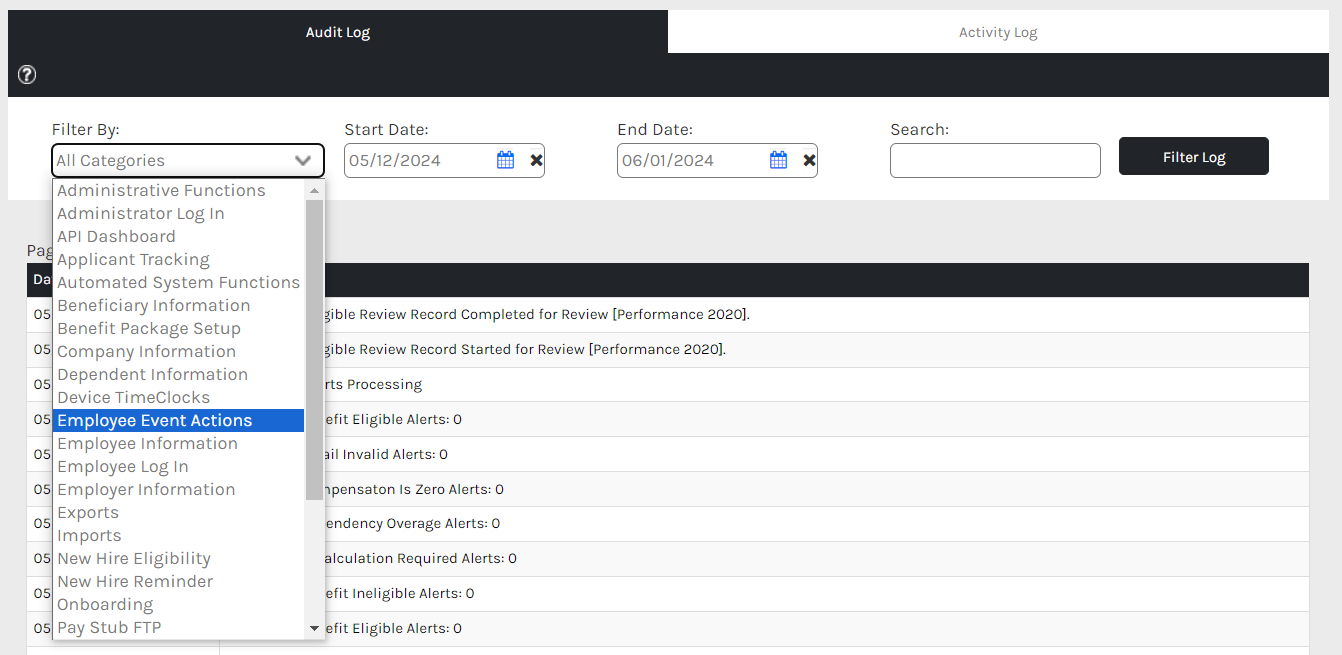Open the Start Date calendar picker icon
This screenshot has width=1342, height=655.
(506, 160)
